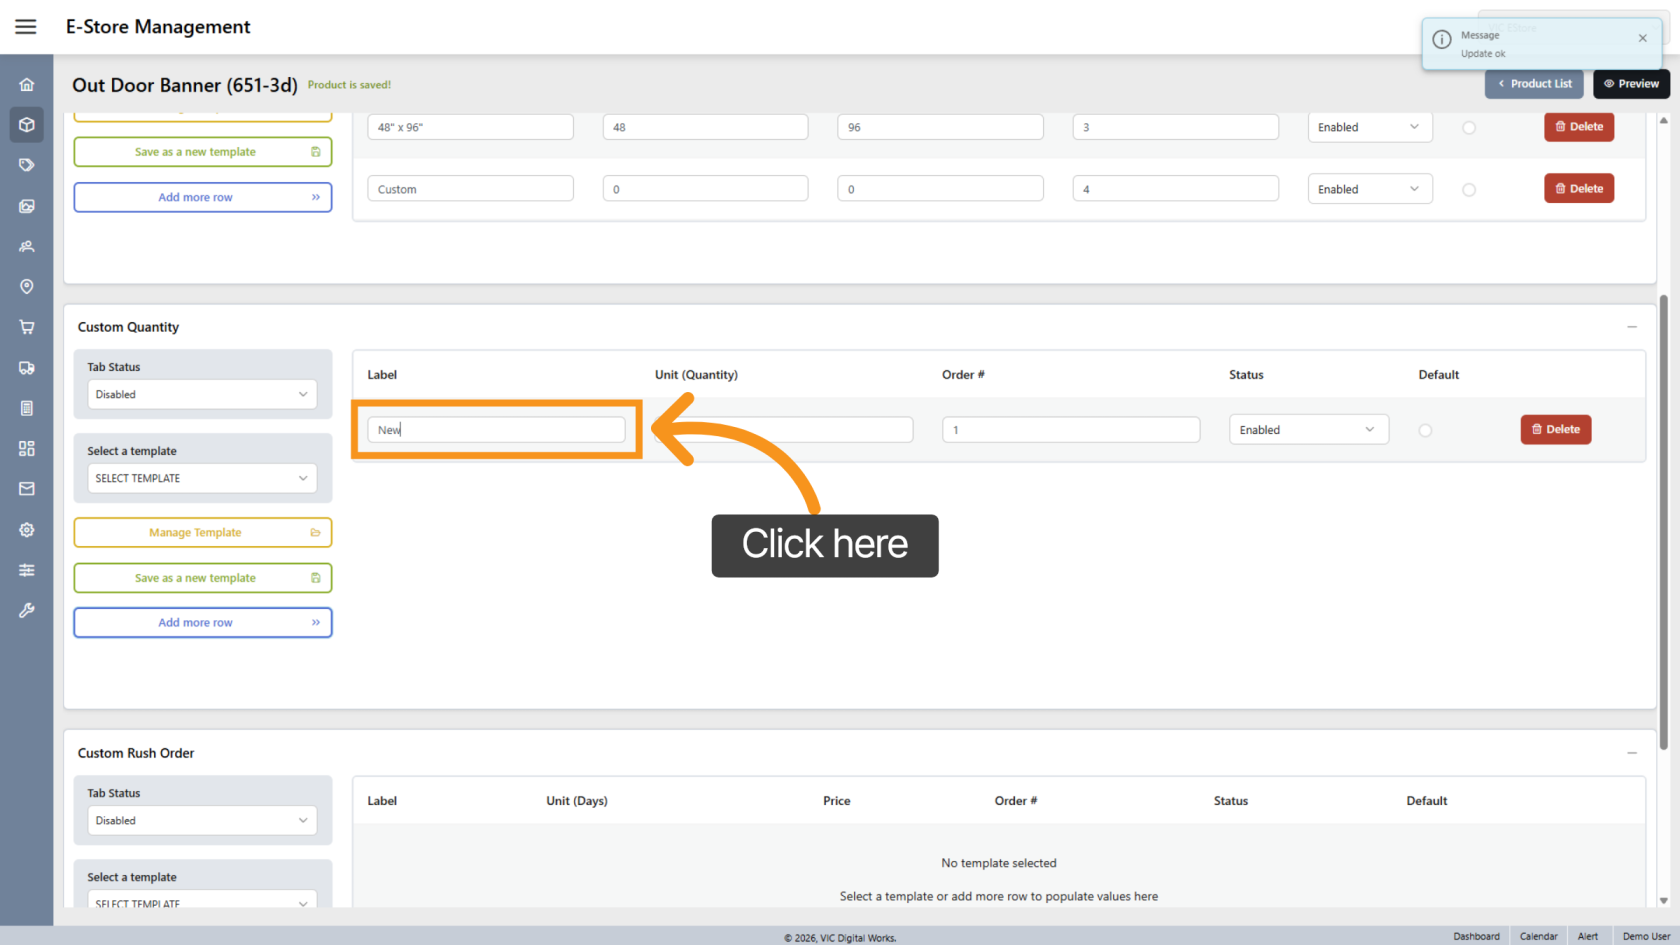Open Custom Quantity Tab Status dropdown
This screenshot has height=945, width=1680.
tap(202, 394)
